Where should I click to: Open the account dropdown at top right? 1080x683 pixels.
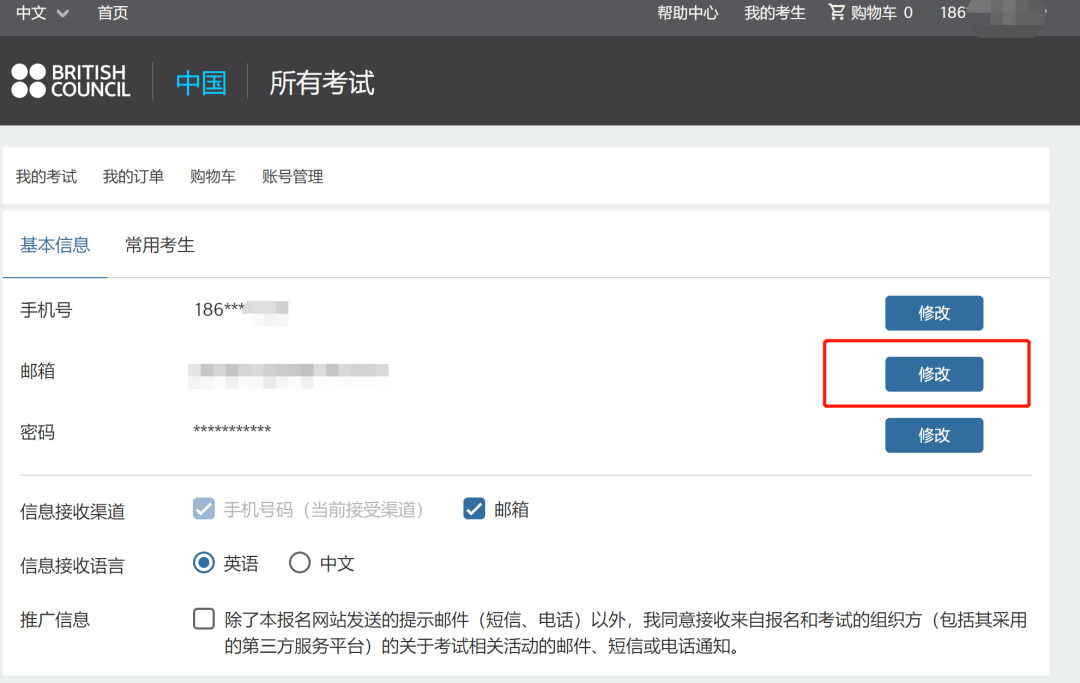pos(990,13)
